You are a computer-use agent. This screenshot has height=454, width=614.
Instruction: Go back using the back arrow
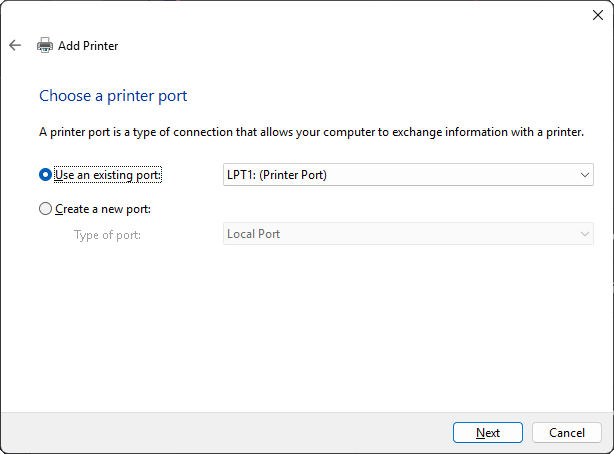pyautogui.click(x=15, y=45)
